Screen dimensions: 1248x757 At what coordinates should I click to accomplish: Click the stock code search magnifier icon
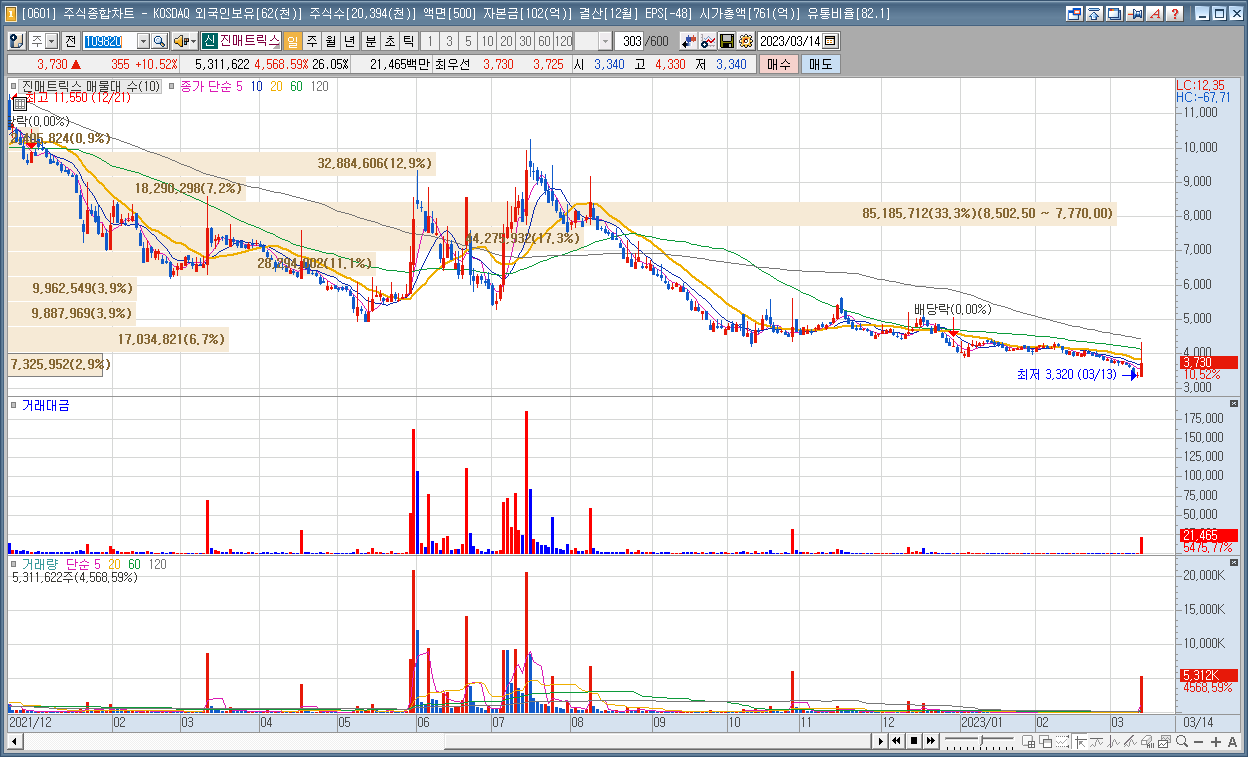click(159, 41)
